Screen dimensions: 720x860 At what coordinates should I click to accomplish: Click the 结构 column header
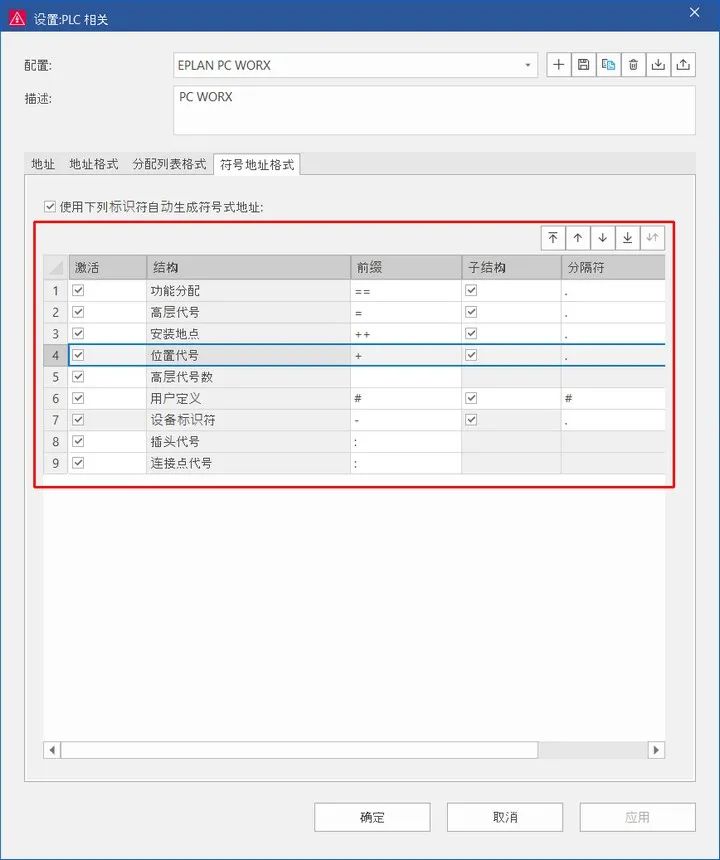coord(248,268)
